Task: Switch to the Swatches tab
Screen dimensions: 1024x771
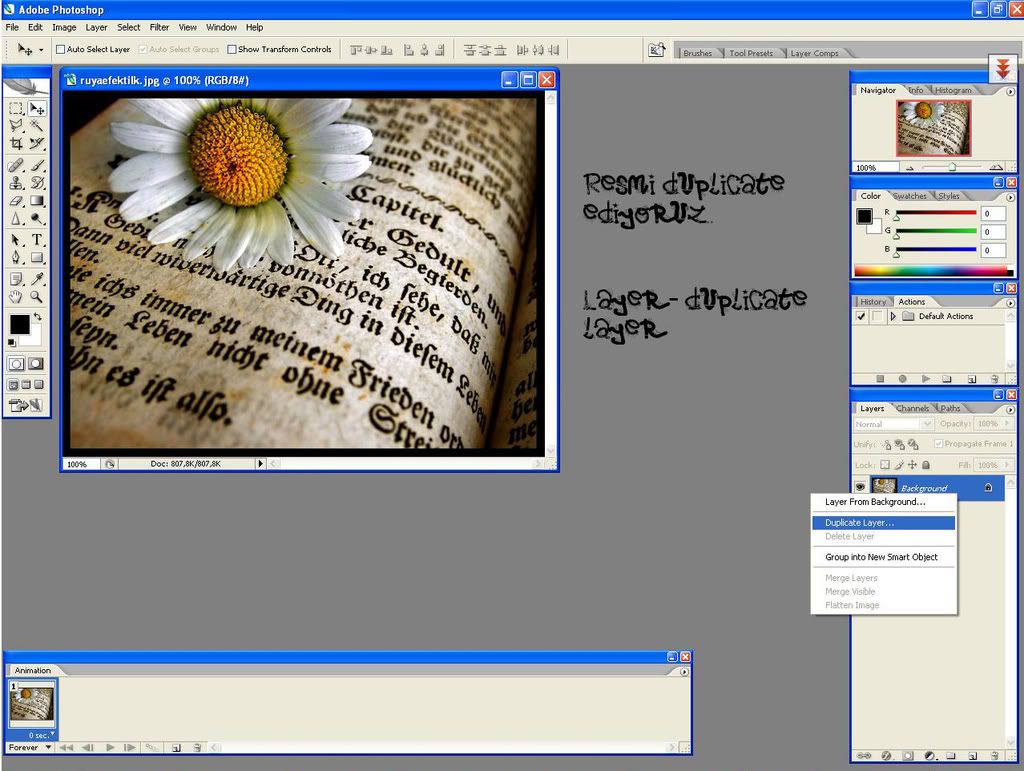Action: [909, 196]
